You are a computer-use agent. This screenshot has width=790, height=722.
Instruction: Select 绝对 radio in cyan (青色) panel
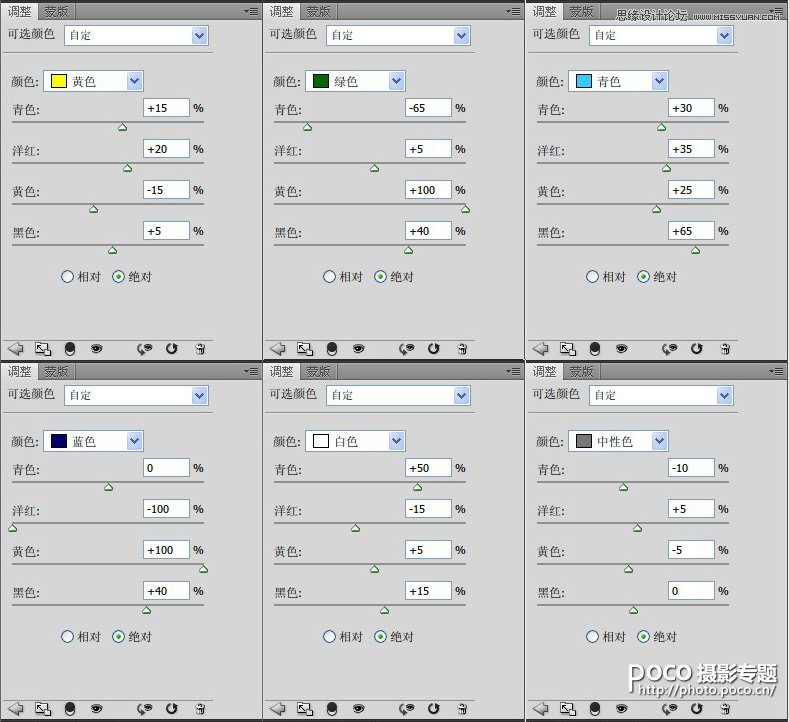pos(643,277)
